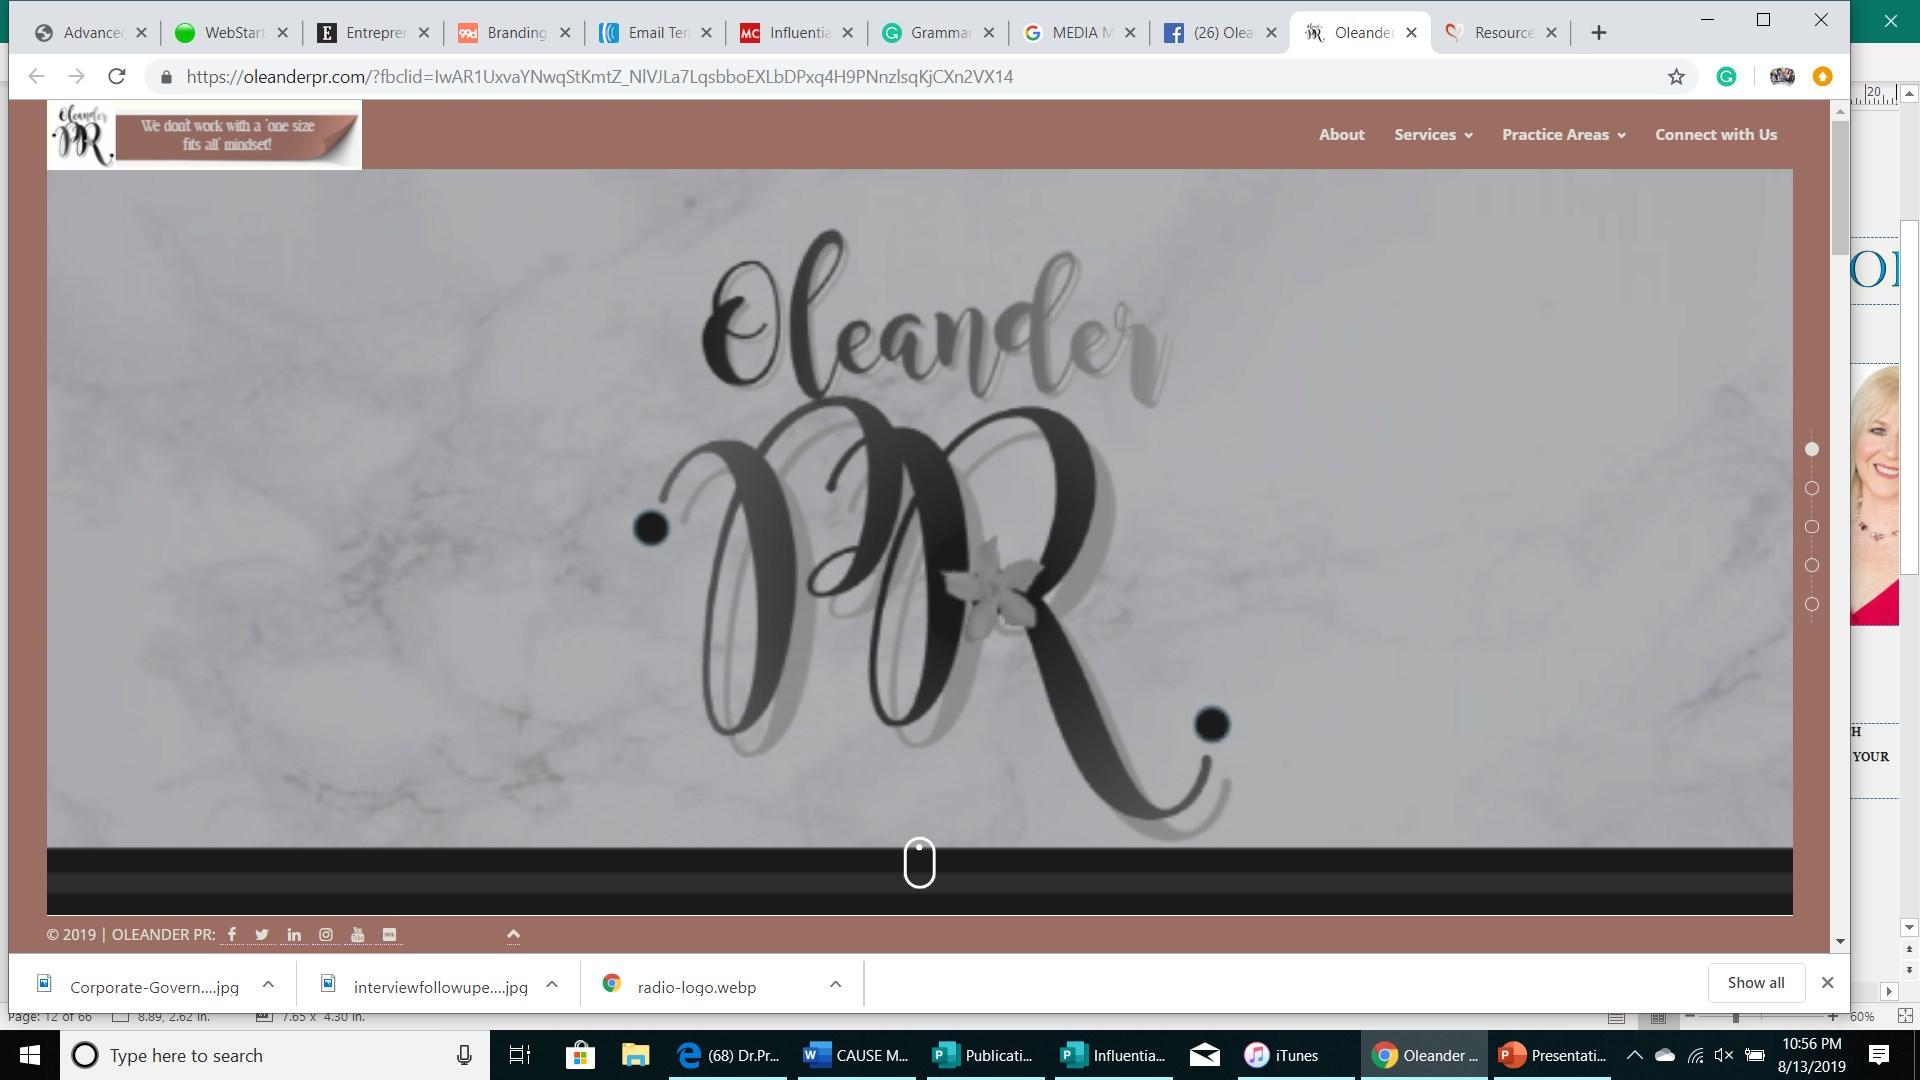Open Task View on taskbar

(519, 1056)
